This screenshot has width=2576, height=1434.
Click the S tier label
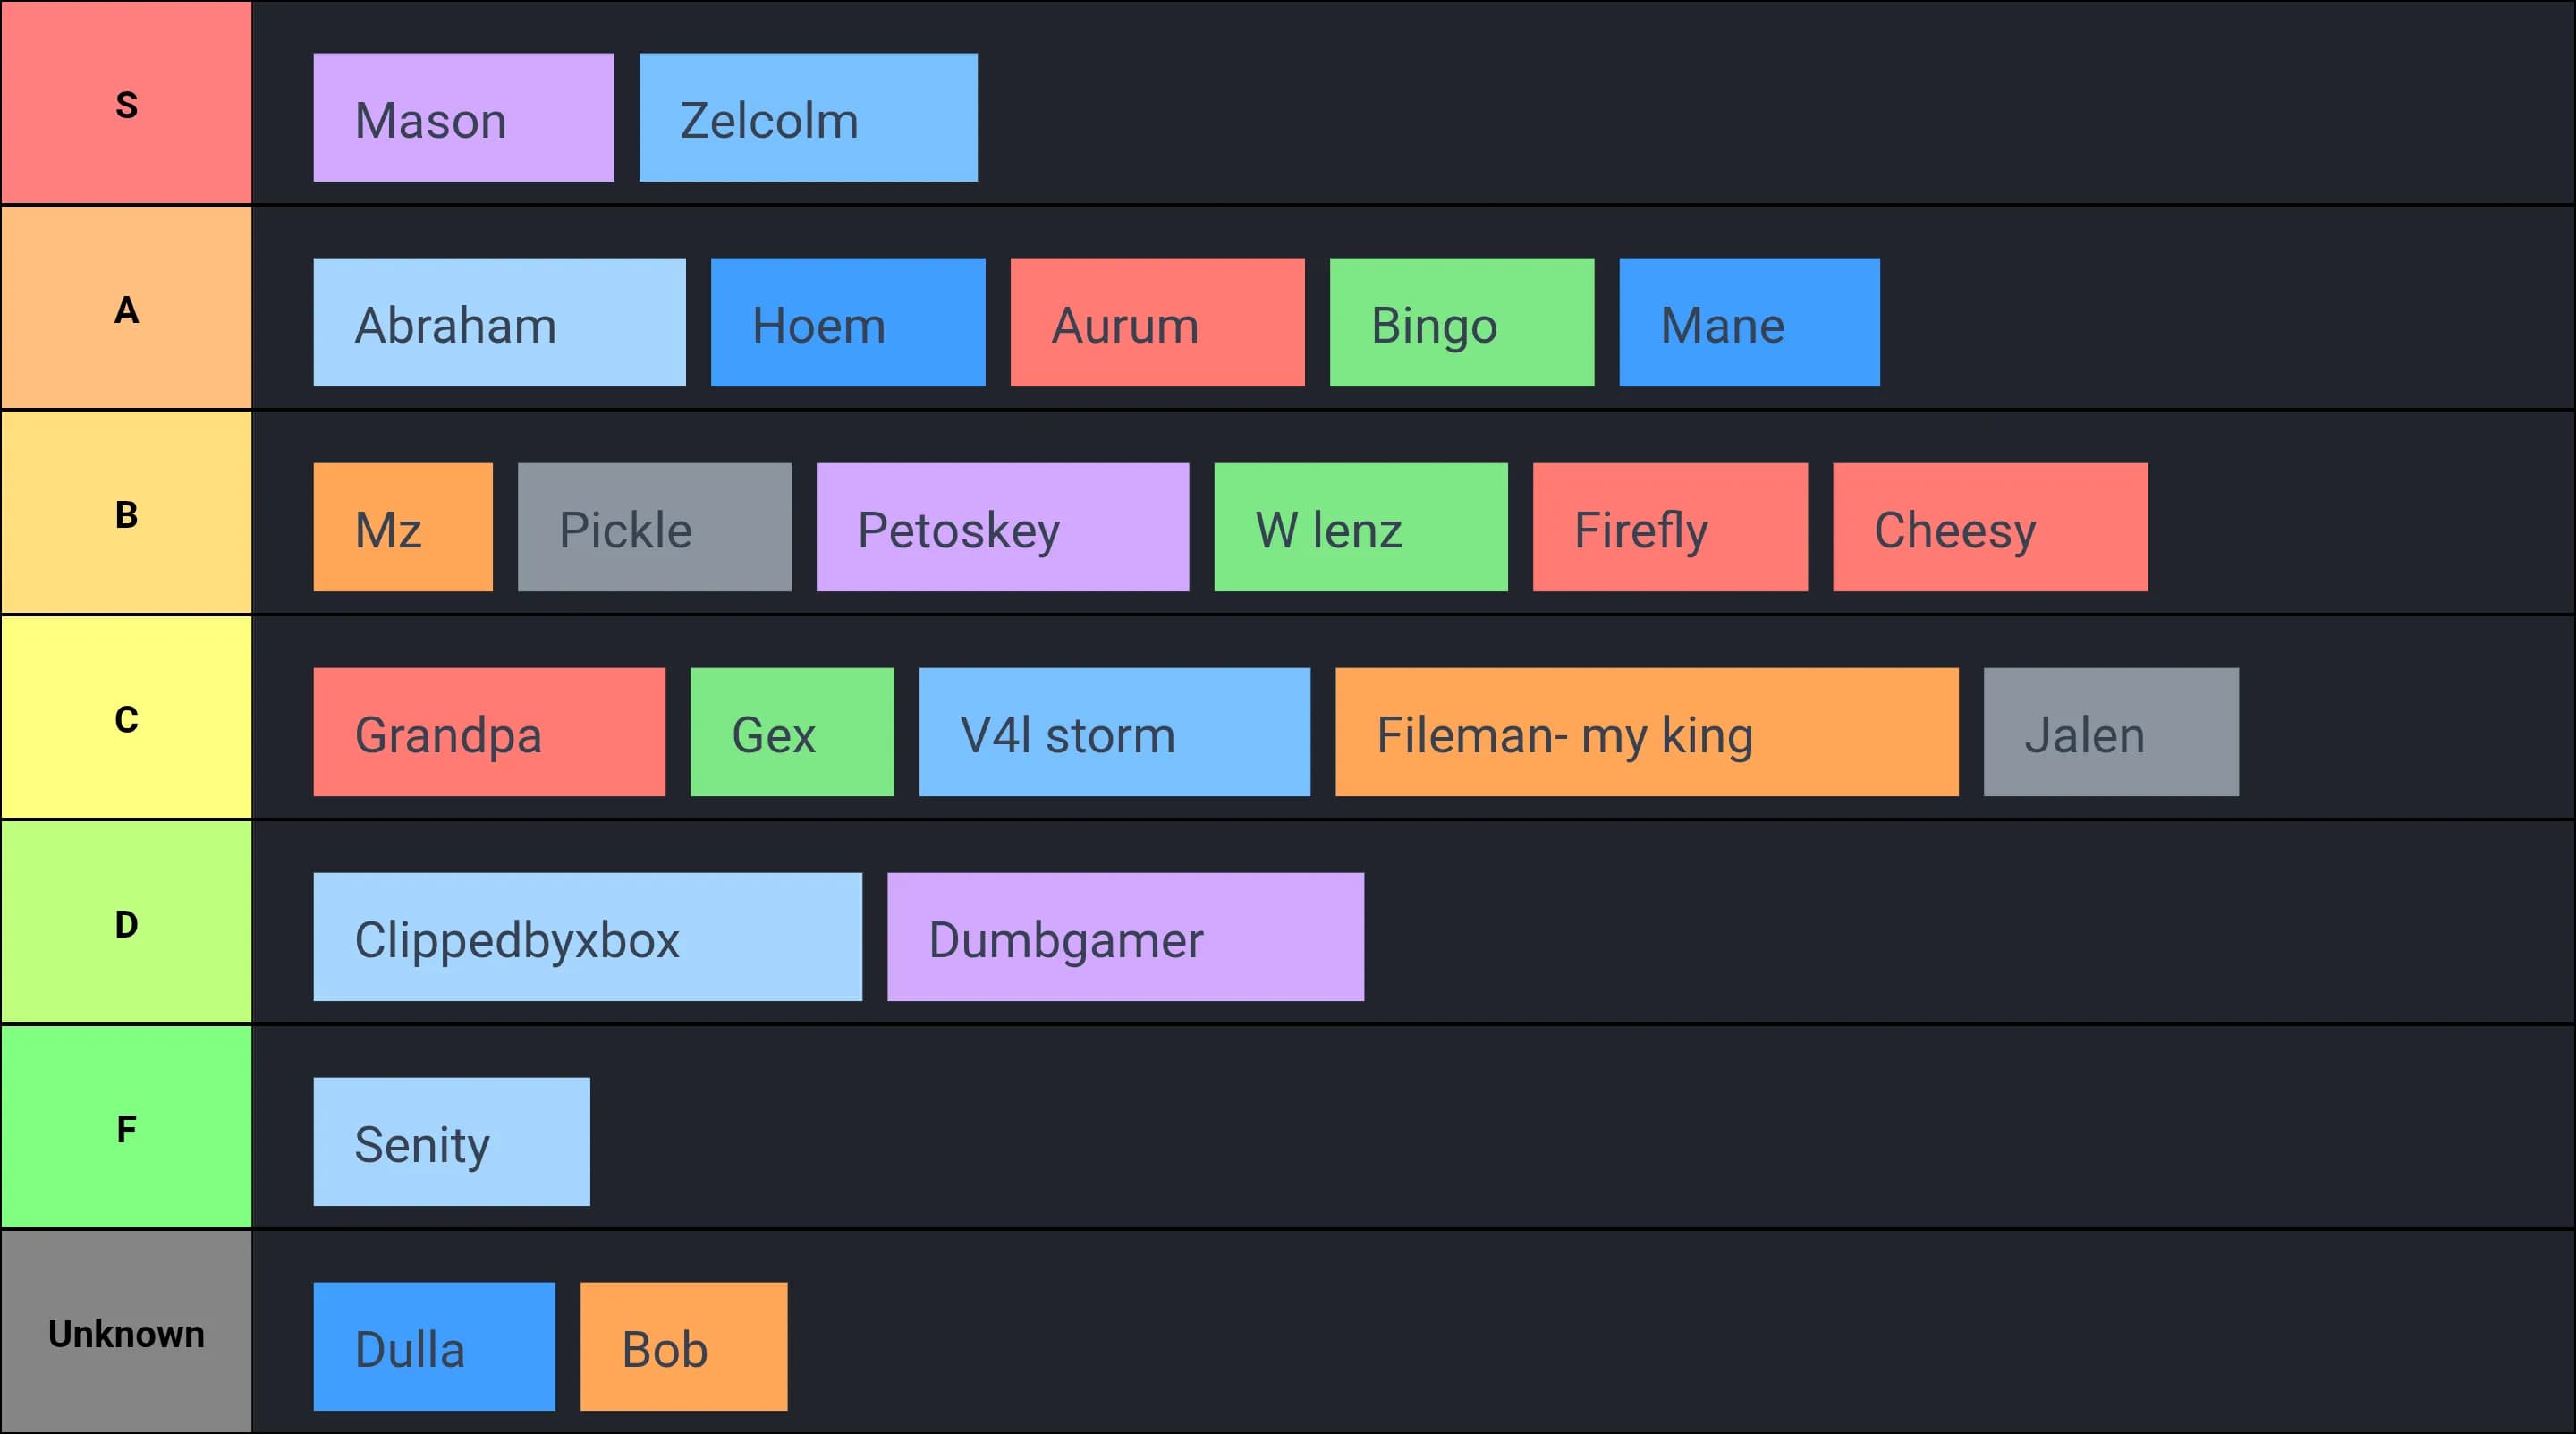tap(126, 103)
